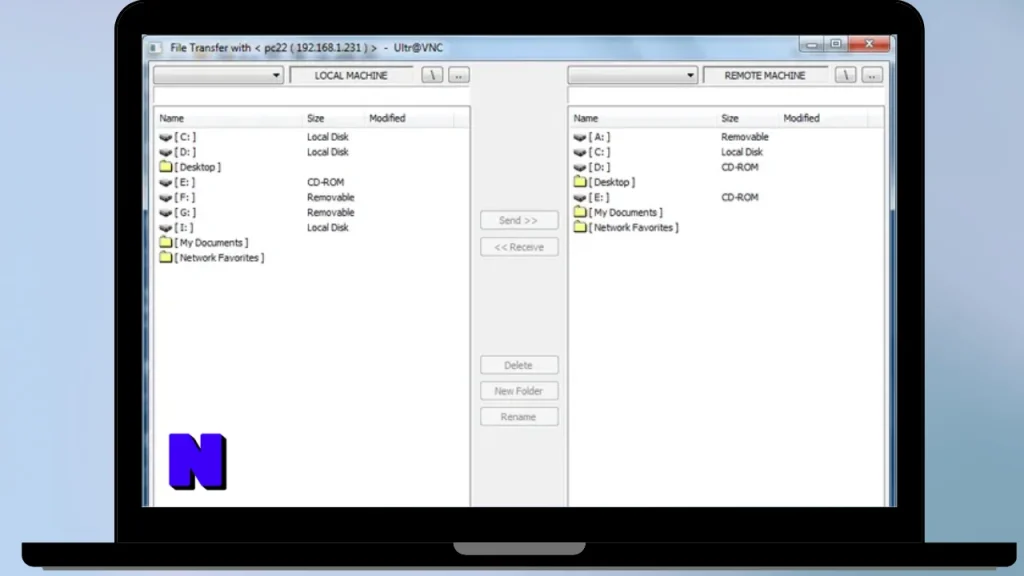Click the REMOTE MACHINE label
Image resolution: width=1024 pixels, height=576 pixels.
click(x=765, y=76)
